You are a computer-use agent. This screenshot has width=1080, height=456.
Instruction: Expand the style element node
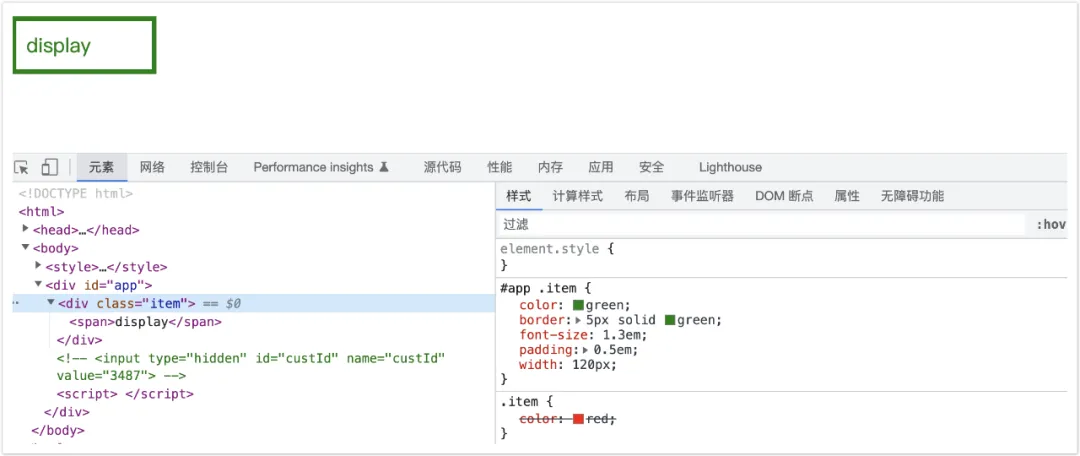pyautogui.click(x=39, y=265)
